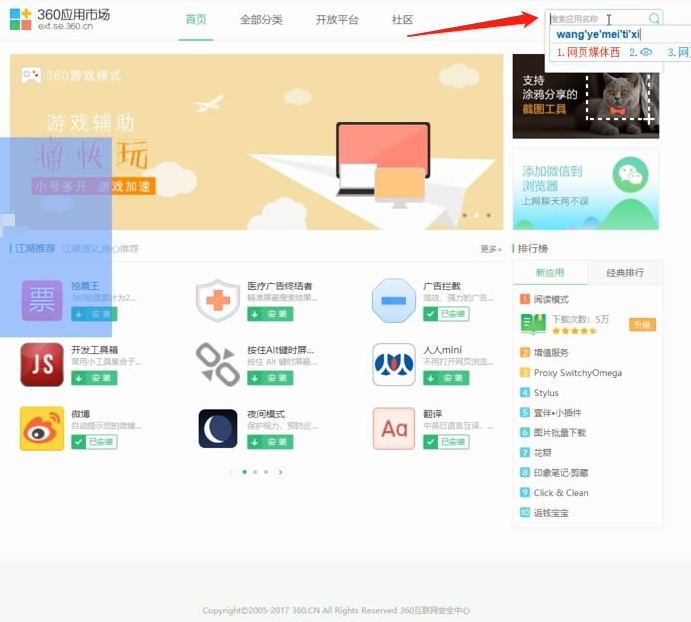The width and height of the screenshot is (691, 622).
Task: Select third banner carousel dot
Action: tap(488, 215)
